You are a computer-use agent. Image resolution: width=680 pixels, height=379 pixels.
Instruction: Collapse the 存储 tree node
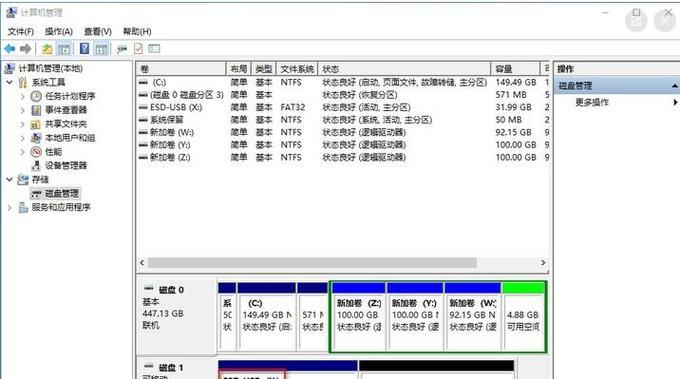coord(10,180)
